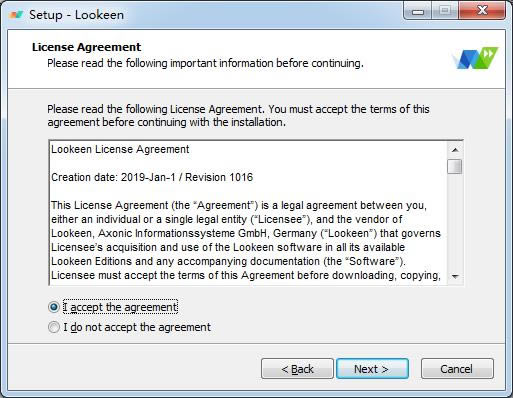Continue with the Next > button
The height and width of the screenshot is (398, 513).
[x=372, y=369]
